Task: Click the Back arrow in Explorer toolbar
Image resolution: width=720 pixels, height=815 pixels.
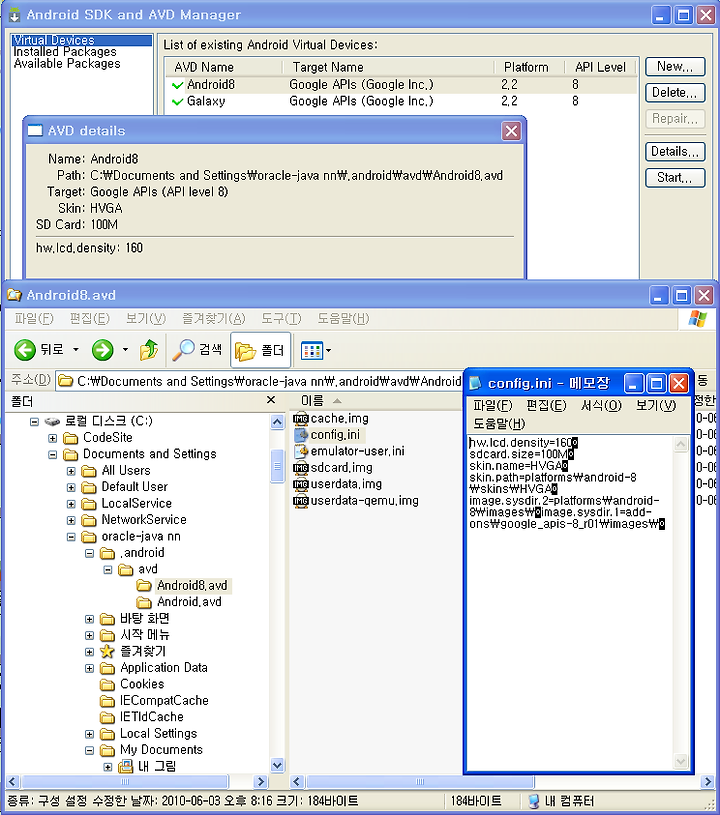Action: [x=24, y=350]
